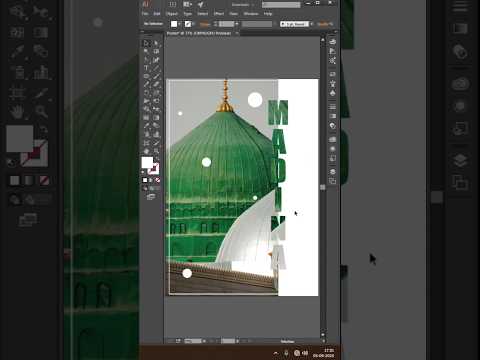The height and width of the screenshot is (360, 480).
Task: Activate the Stroke box in toolbar
Action: click(x=154, y=169)
